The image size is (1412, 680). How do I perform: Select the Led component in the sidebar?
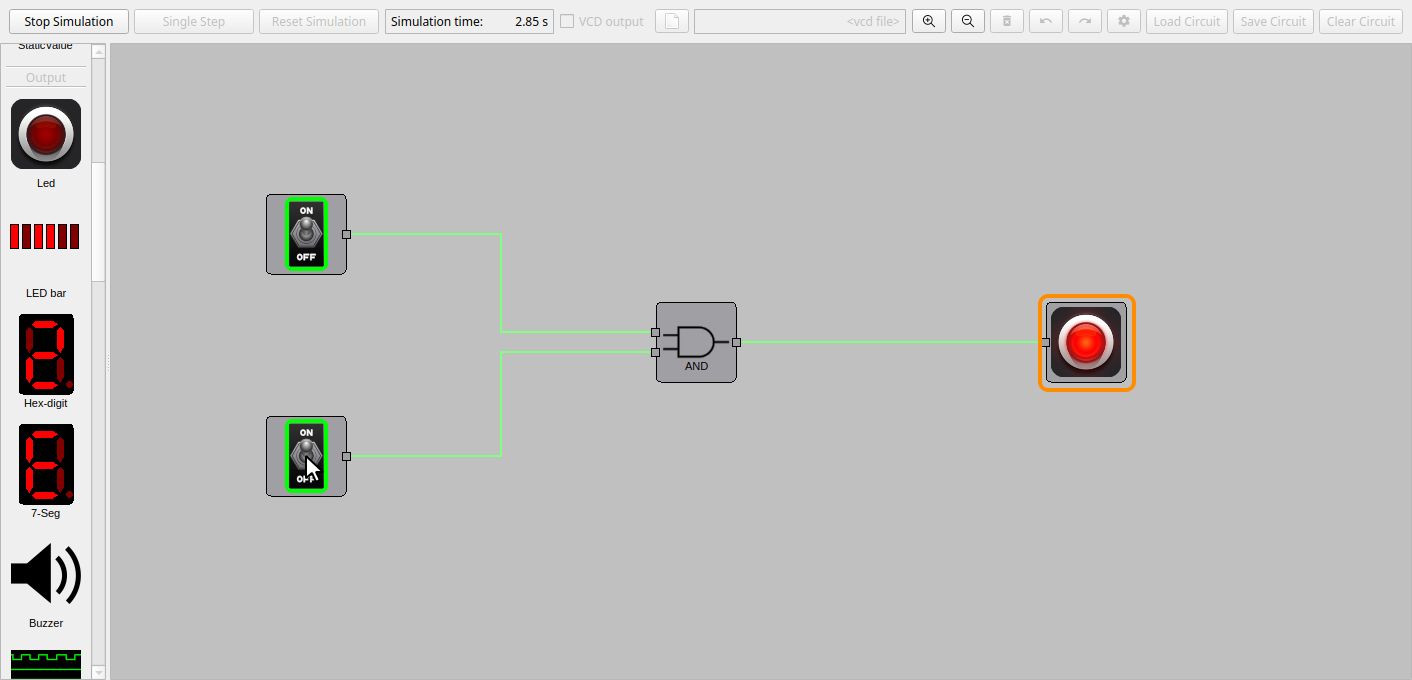46,134
